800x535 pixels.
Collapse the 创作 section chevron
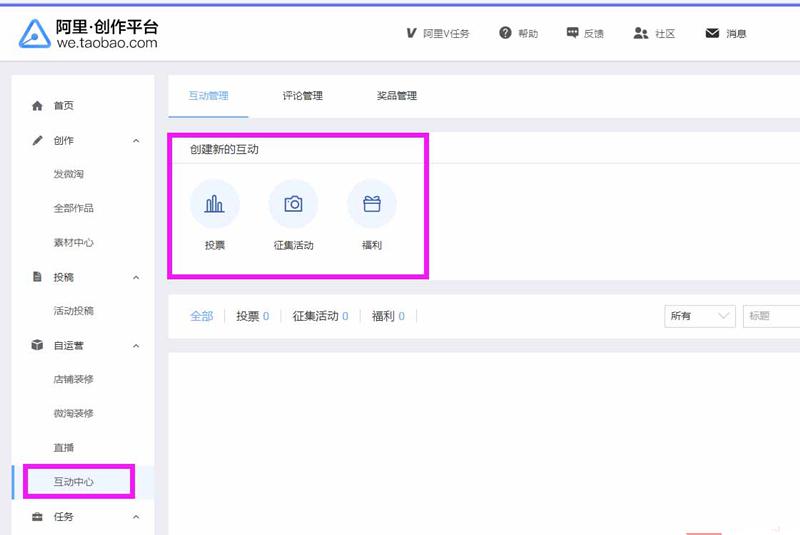pyautogui.click(x=136, y=141)
